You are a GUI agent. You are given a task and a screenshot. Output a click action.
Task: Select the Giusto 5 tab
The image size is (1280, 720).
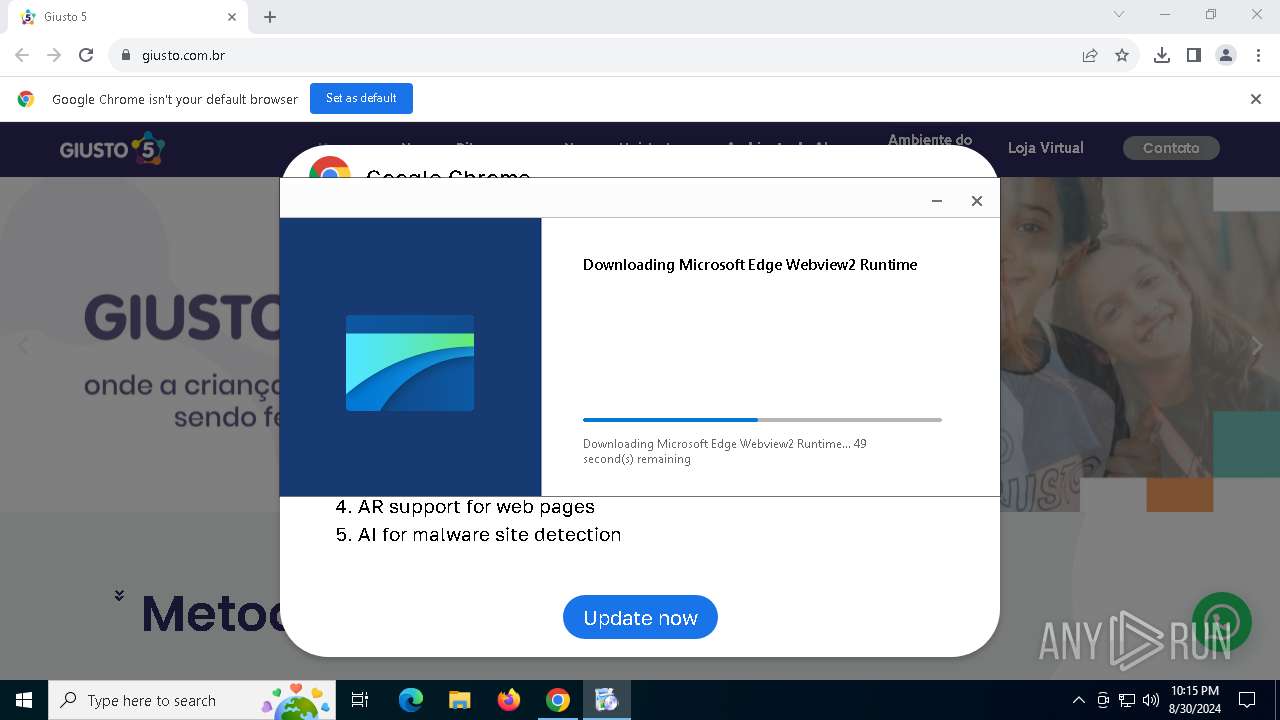coord(128,17)
